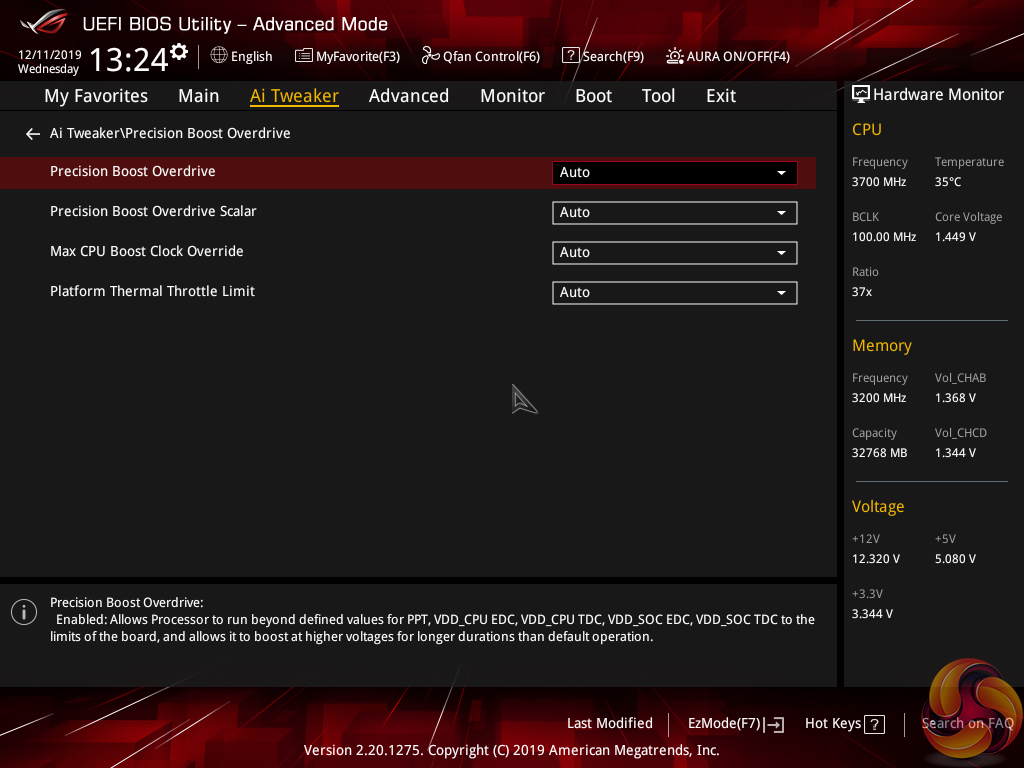Open Platform Thermal Throttle Limit dropdown
Image resolution: width=1024 pixels, height=768 pixels.
click(x=675, y=293)
